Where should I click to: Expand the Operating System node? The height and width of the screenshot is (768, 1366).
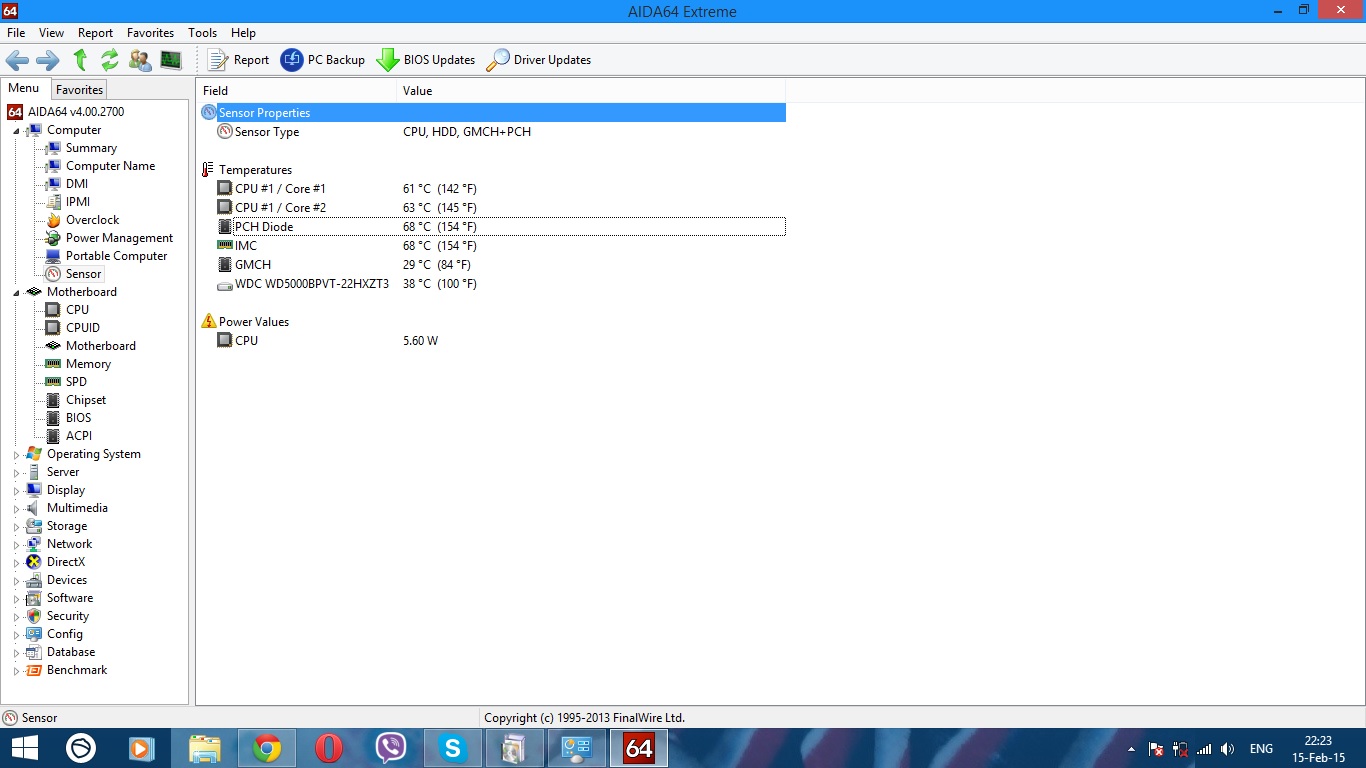tap(16, 455)
